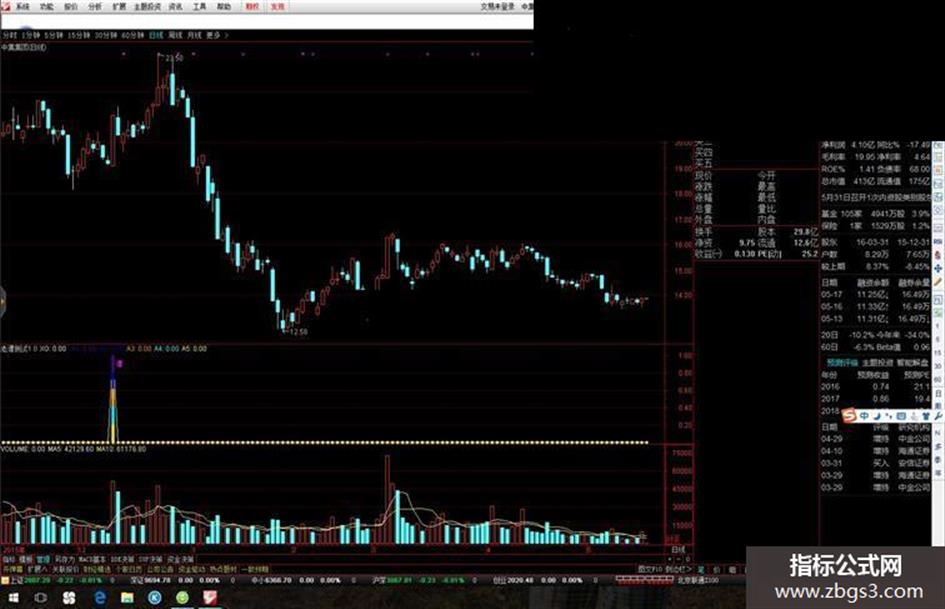Click the red 发现 button
Screen dimensions: 945x609
[x=277, y=7]
